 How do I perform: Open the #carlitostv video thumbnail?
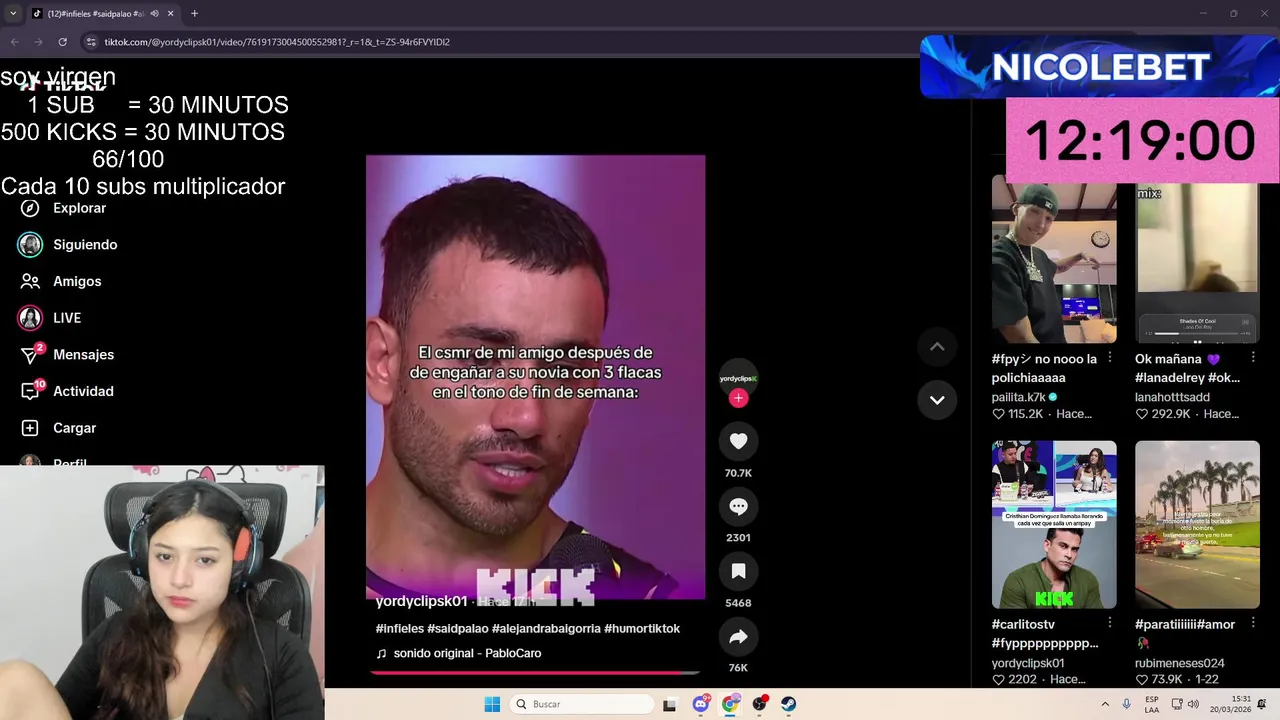click(x=1054, y=524)
